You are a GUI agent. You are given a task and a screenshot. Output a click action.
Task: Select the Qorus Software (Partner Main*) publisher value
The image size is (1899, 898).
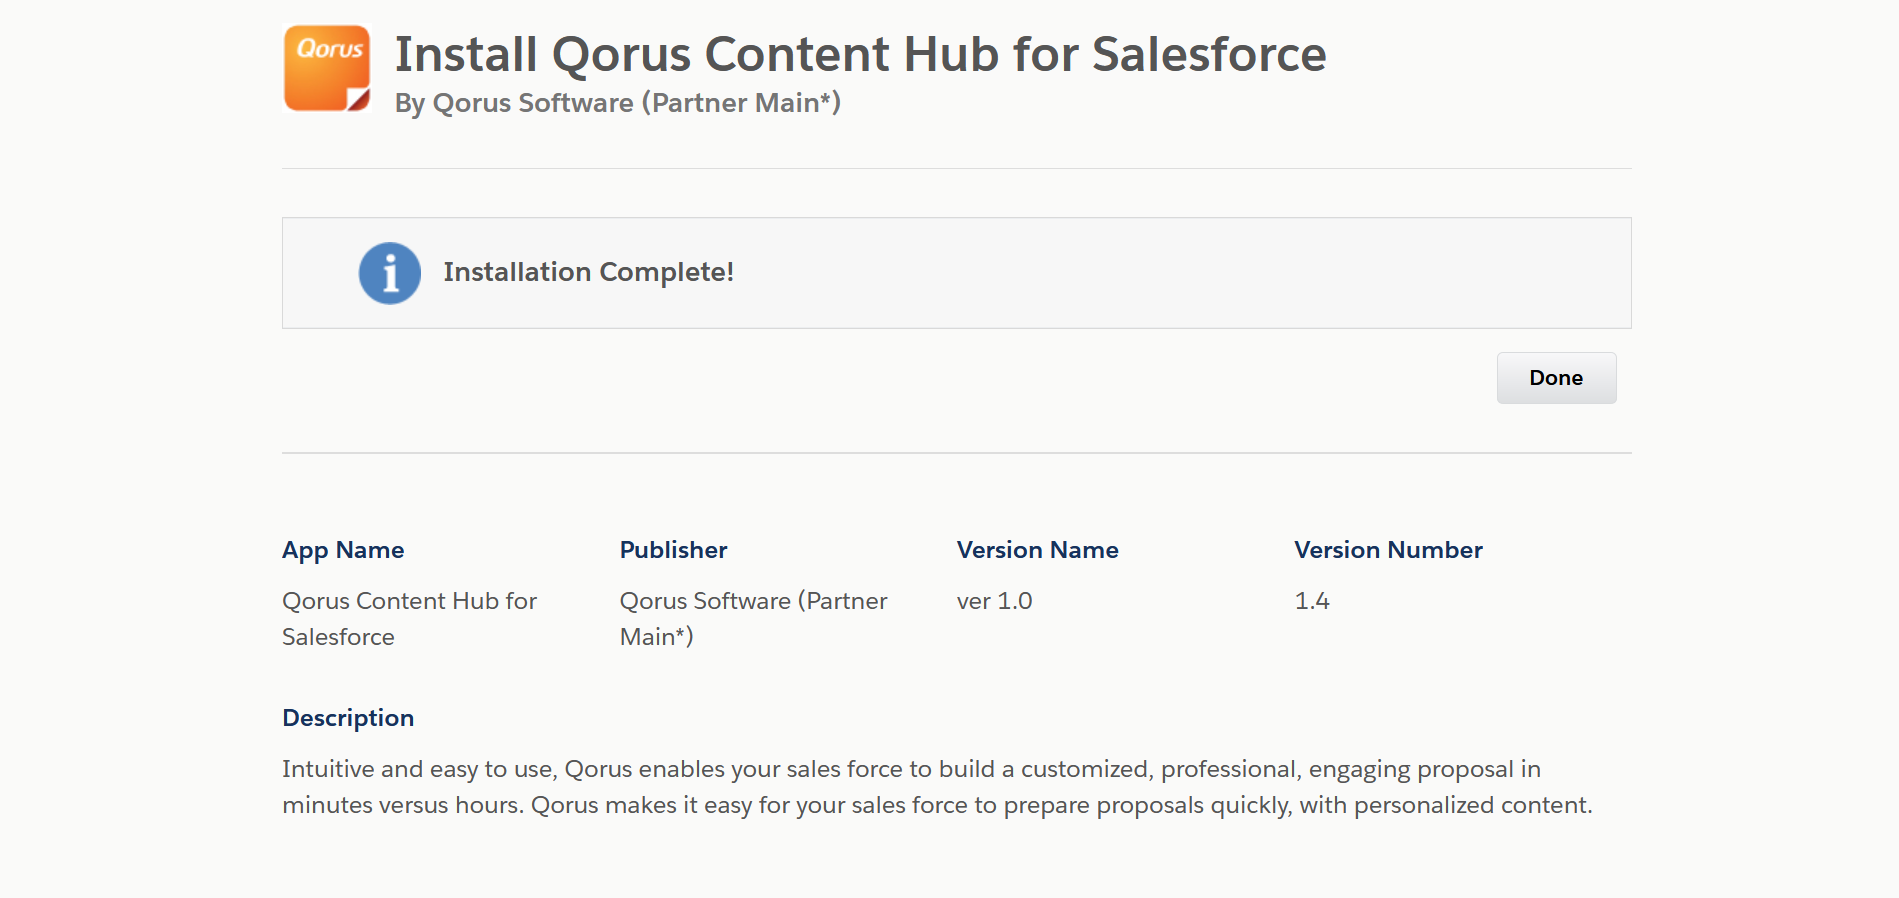coord(753,618)
